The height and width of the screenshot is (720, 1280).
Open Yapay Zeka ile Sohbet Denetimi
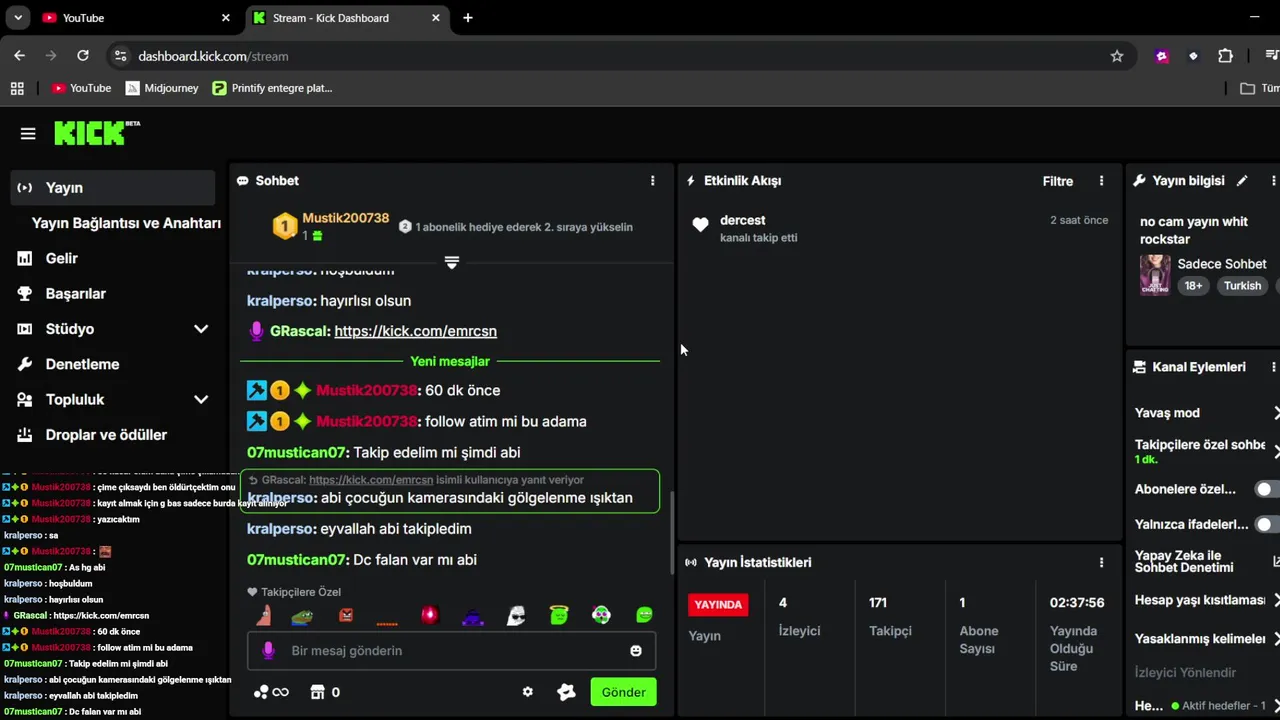pyautogui.click(x=1207, y=562)
